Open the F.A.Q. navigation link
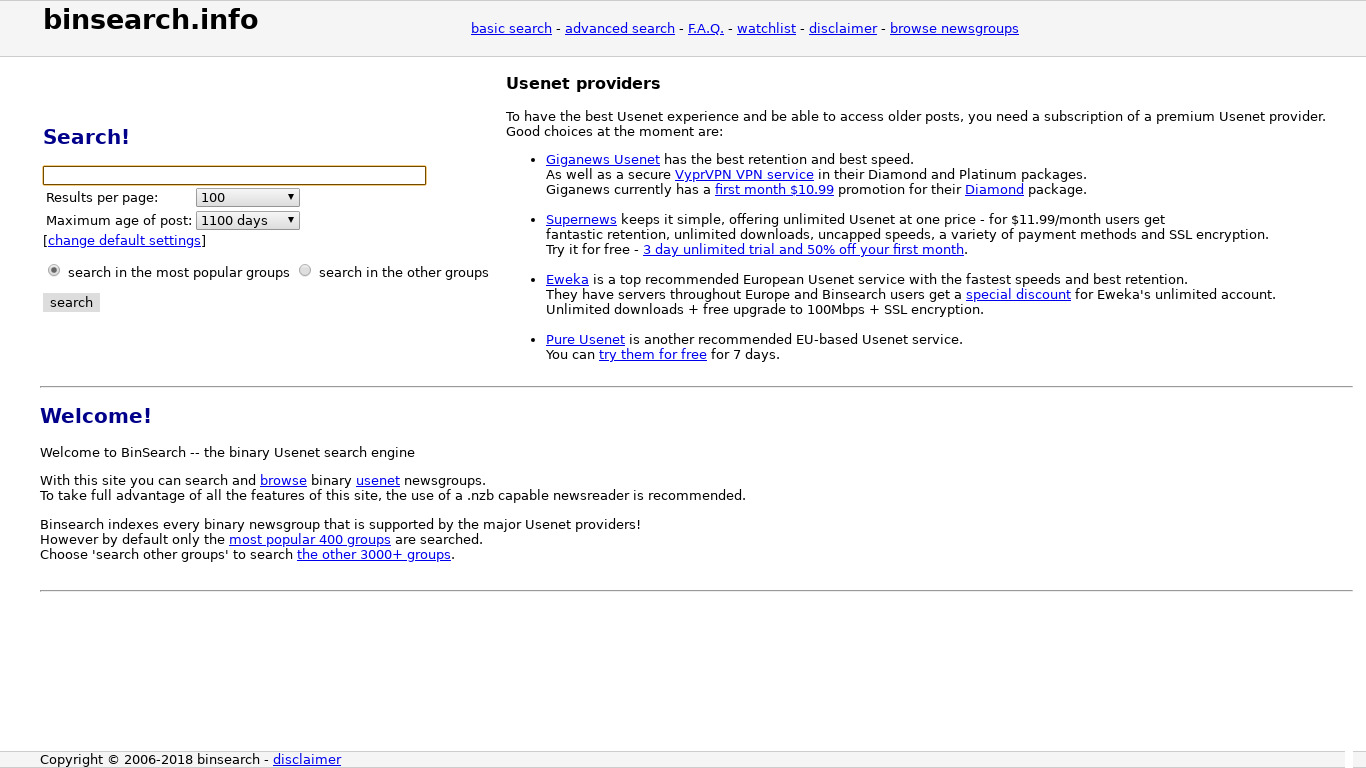 [x=706, y=29]
